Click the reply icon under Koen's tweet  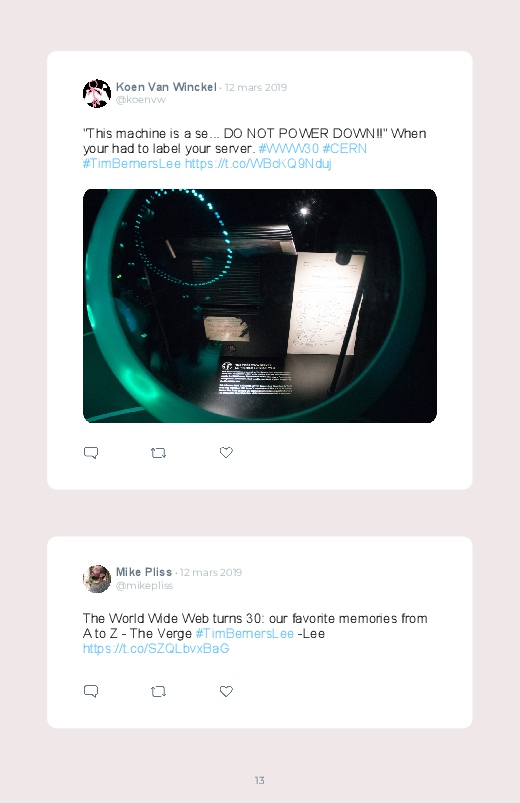pos(91,453)
